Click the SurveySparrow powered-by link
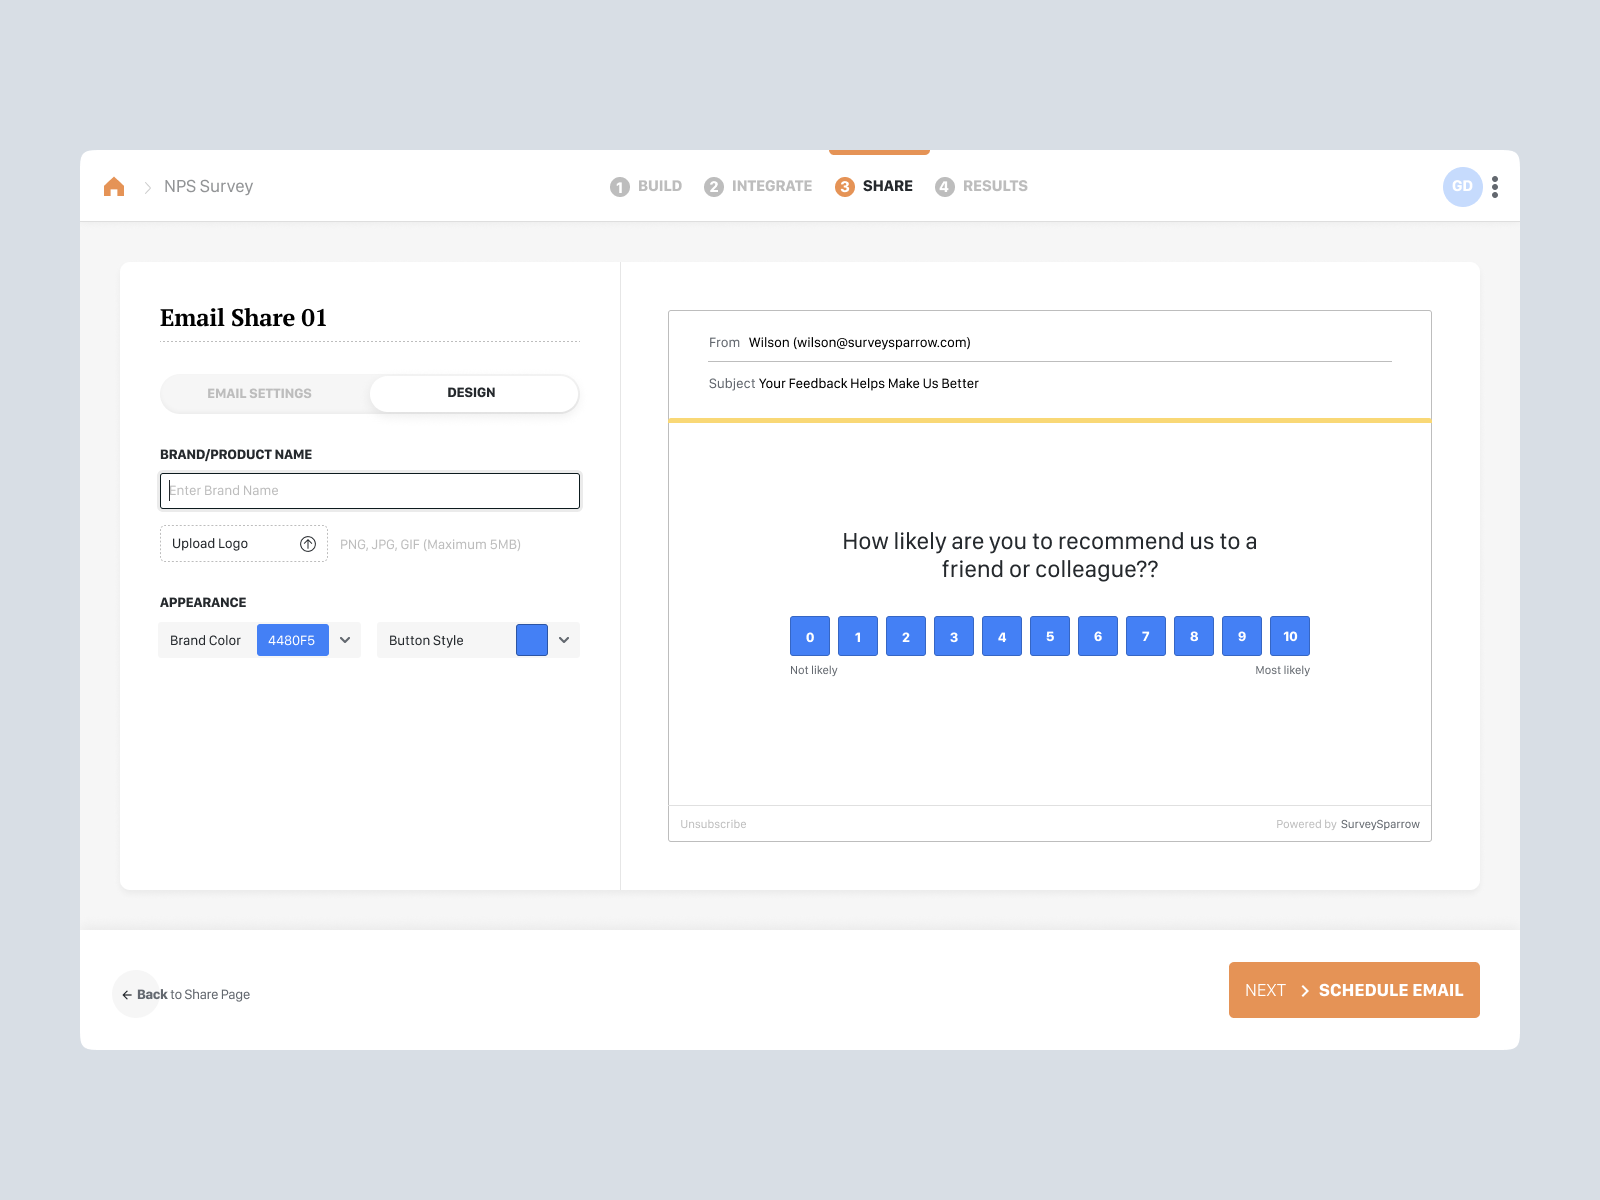 click(1380, 825)
